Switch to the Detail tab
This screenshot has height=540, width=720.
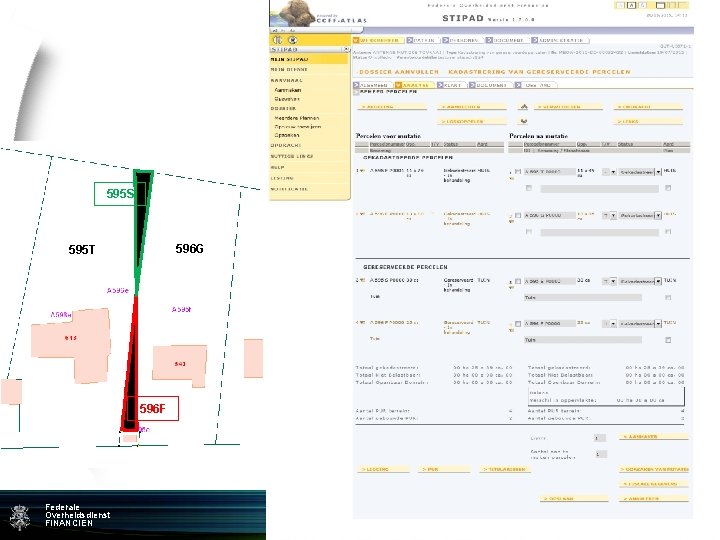422,40
